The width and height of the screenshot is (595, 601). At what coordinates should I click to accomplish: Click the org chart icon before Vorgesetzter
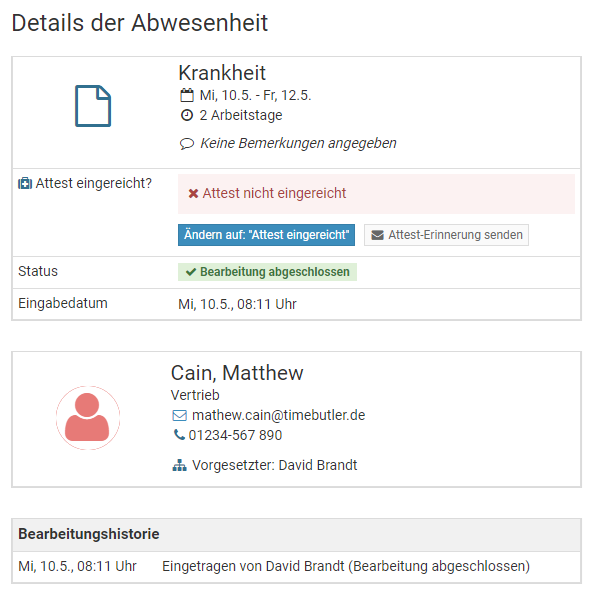179,465
